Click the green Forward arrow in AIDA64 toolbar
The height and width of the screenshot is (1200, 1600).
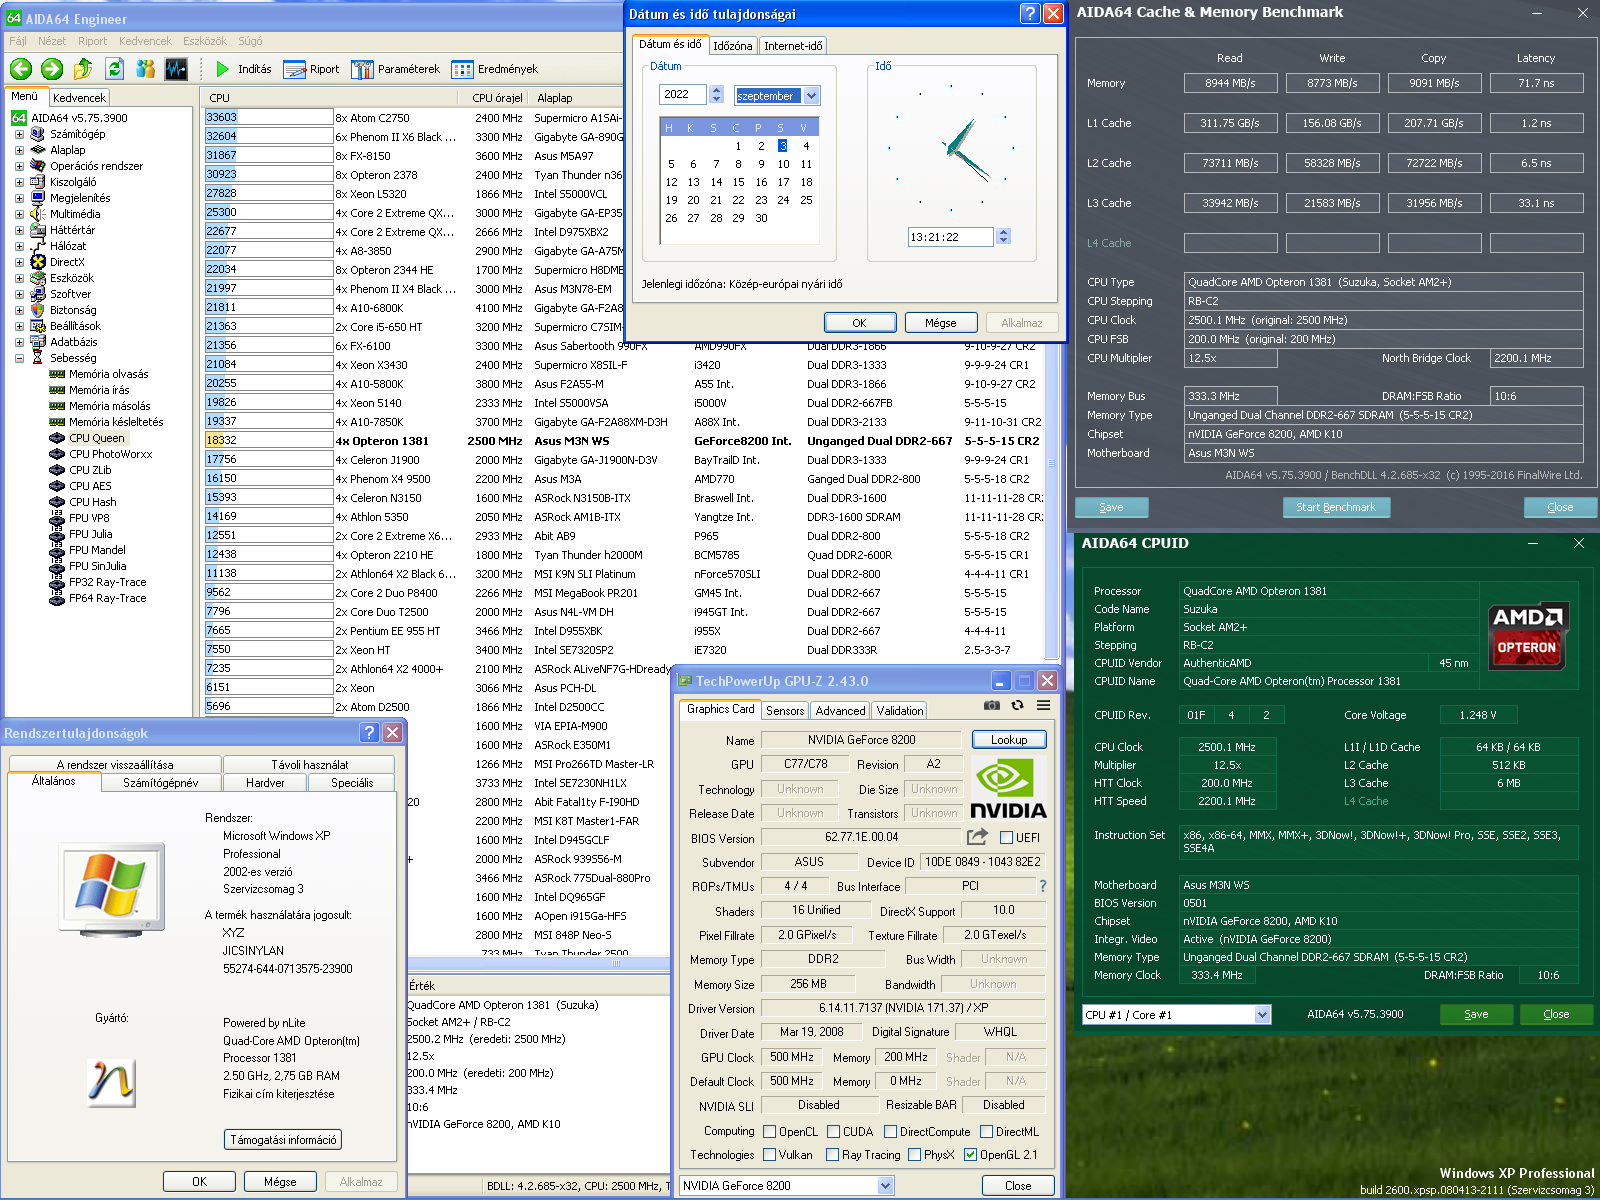coord(52,69)
